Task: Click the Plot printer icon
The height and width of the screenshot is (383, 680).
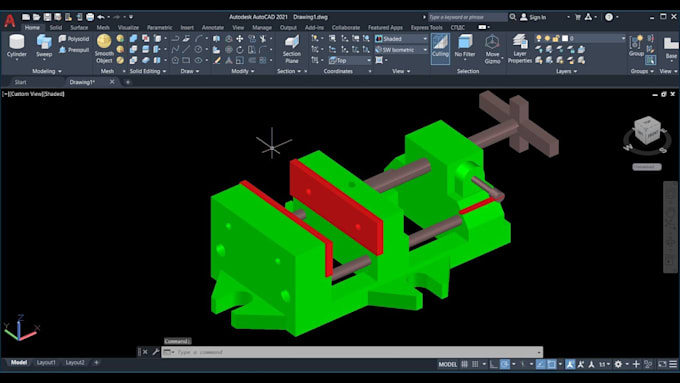Action: (90, 17)
